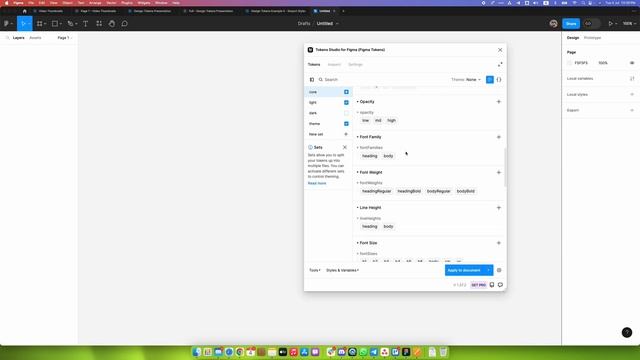Click the Share button
640x360 pixels.
click(x=571, y=24)
